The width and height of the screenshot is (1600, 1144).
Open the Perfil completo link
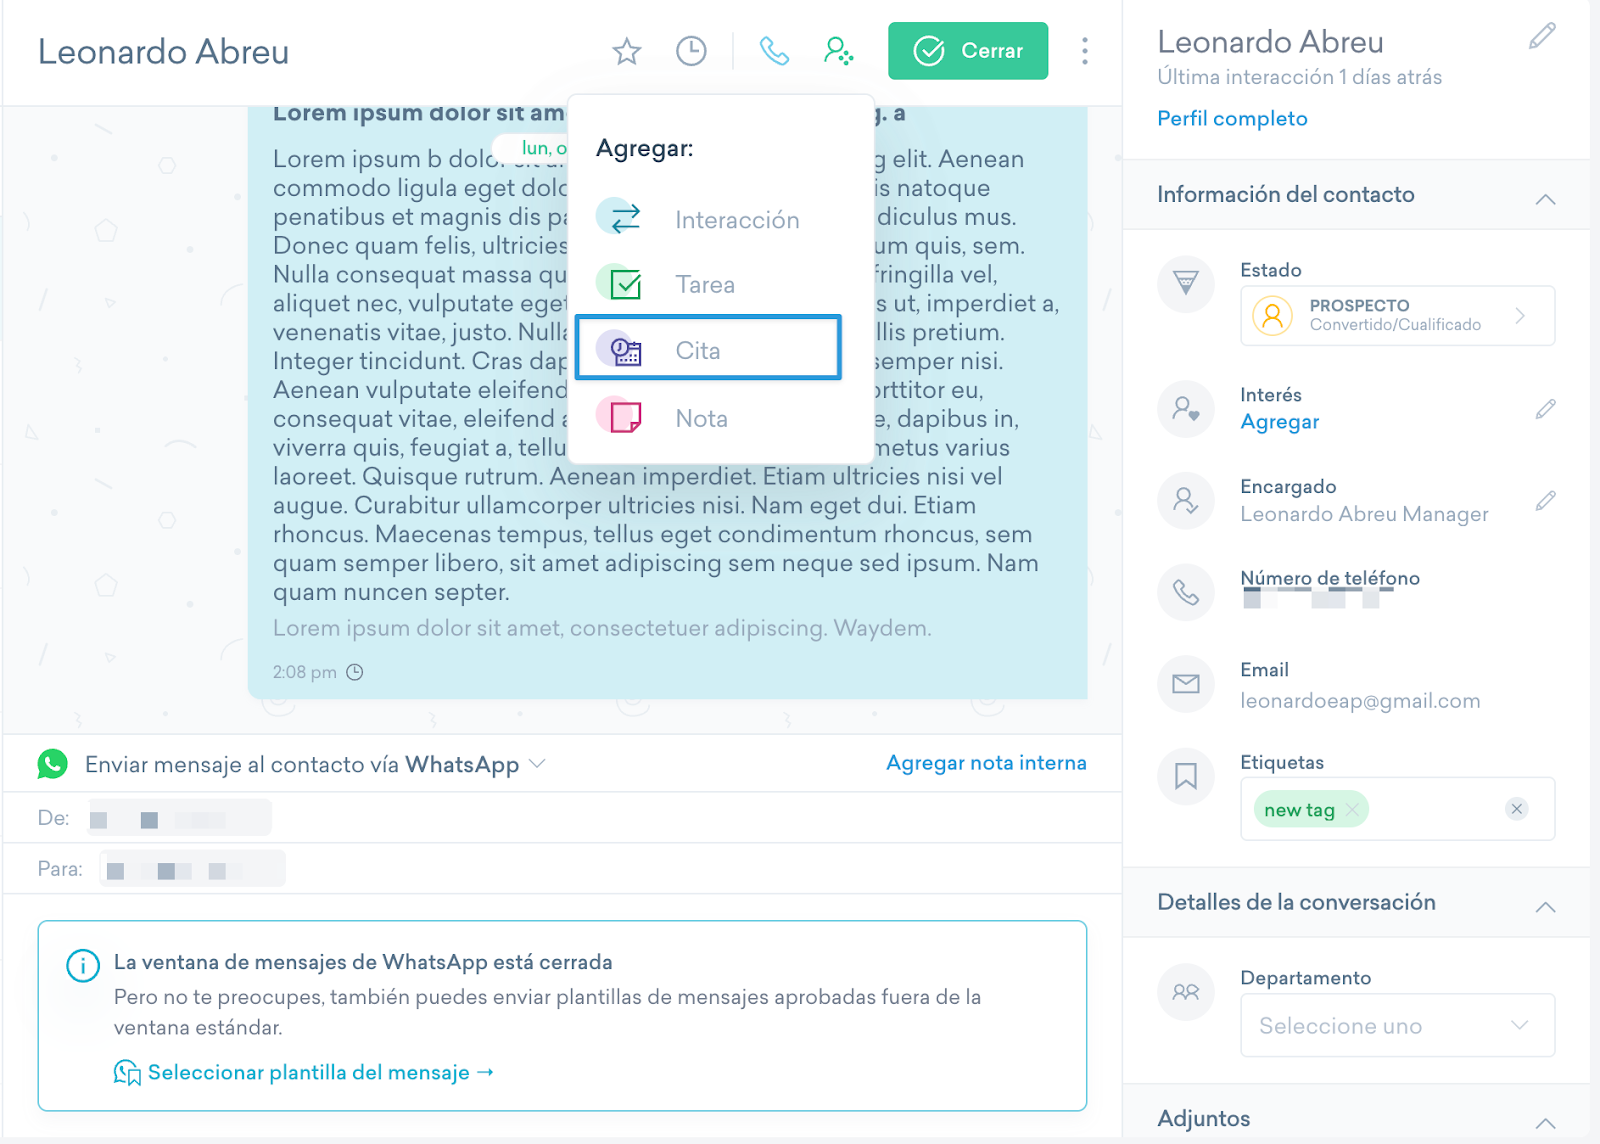1232,119
